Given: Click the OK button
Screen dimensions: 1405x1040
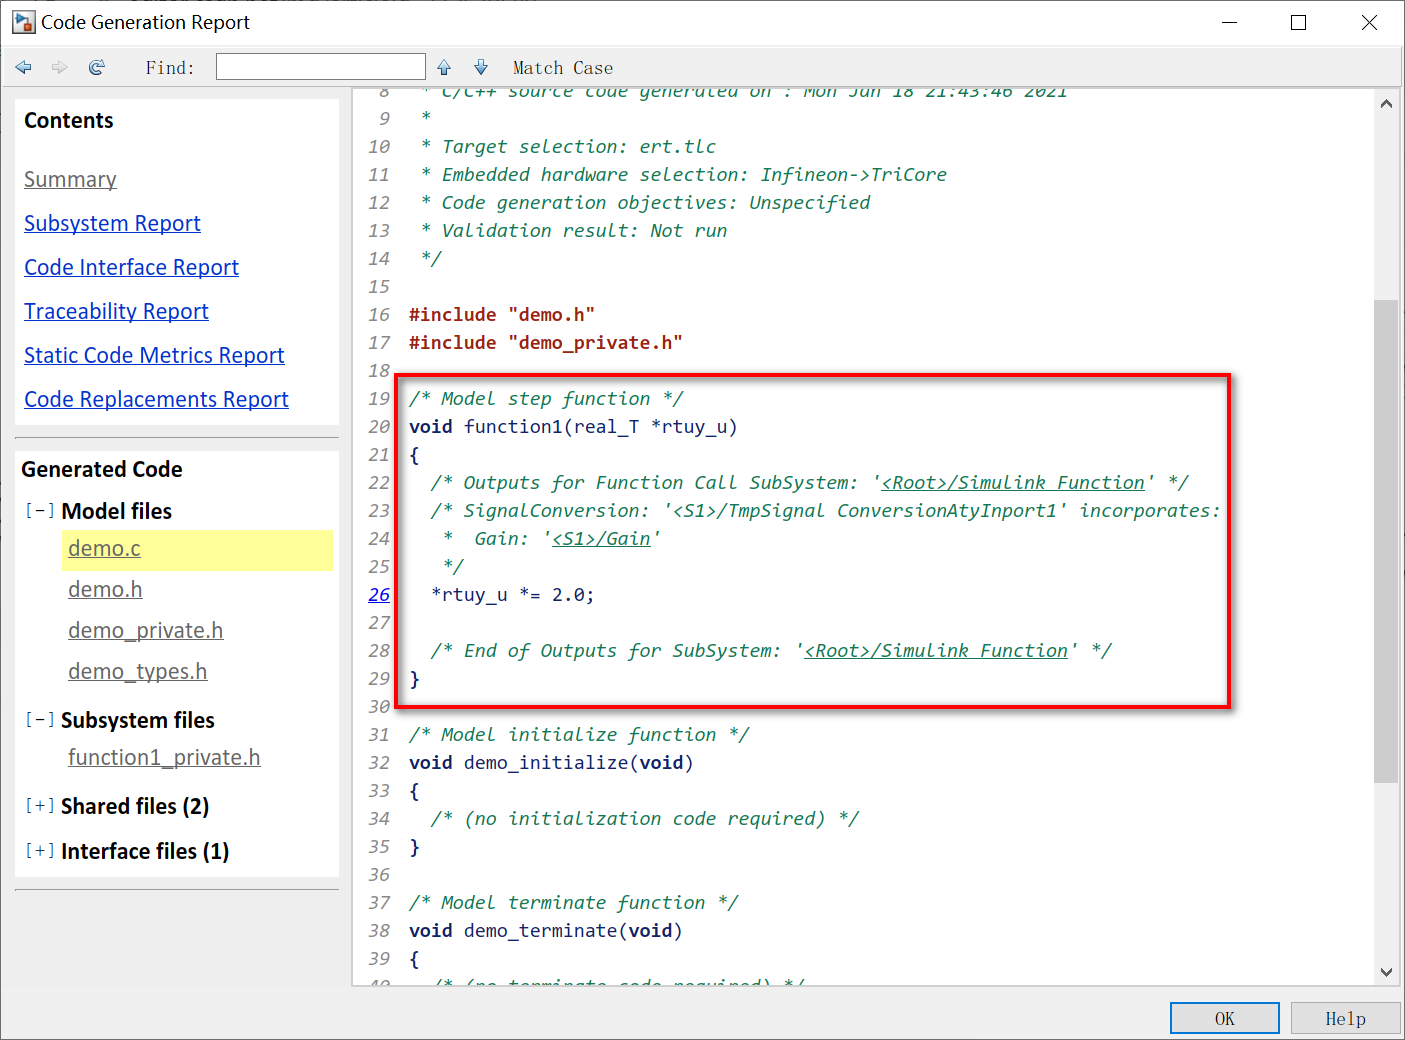Looking at the screenshot, I should [1225, 1018].
